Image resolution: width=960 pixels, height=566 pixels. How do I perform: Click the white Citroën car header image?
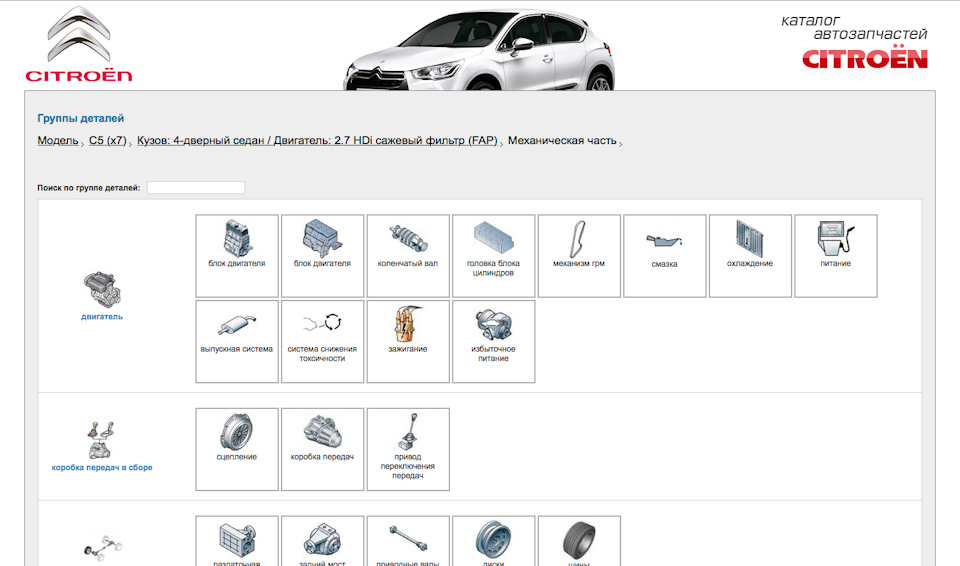(x=479, y=50)
